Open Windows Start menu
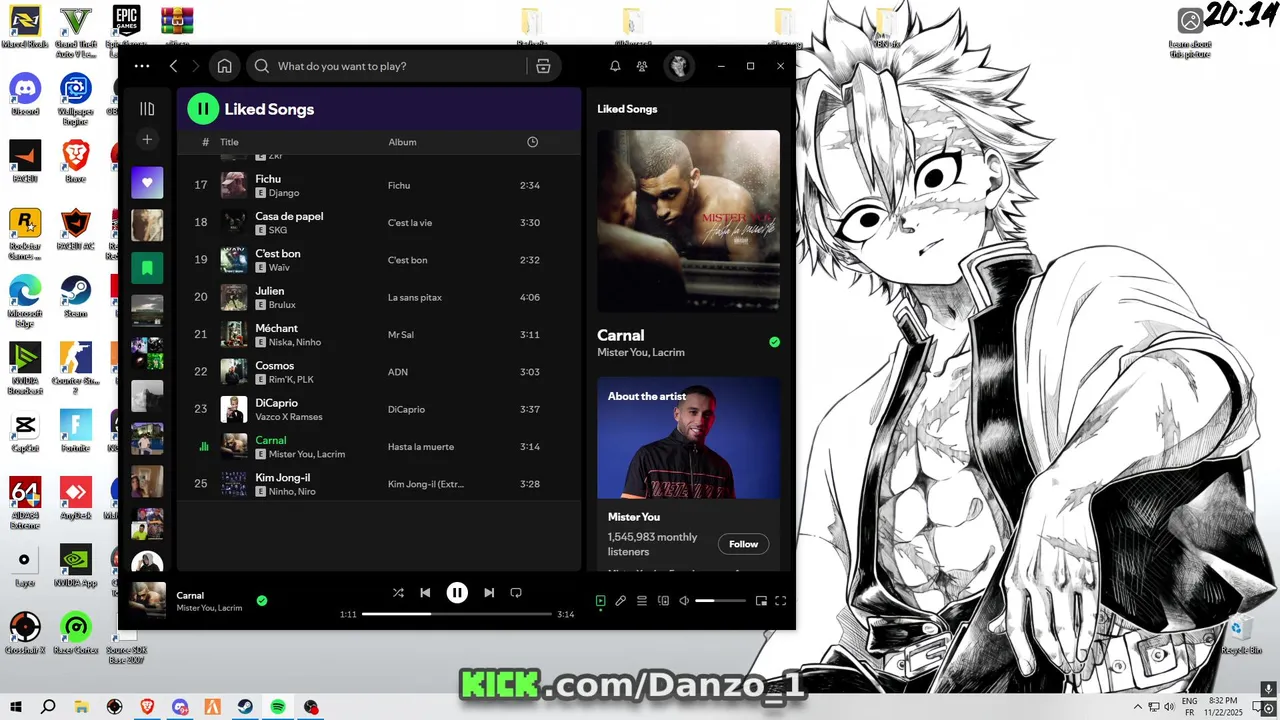This screenshot has height=720, width=1280. (x=16, y=707)
